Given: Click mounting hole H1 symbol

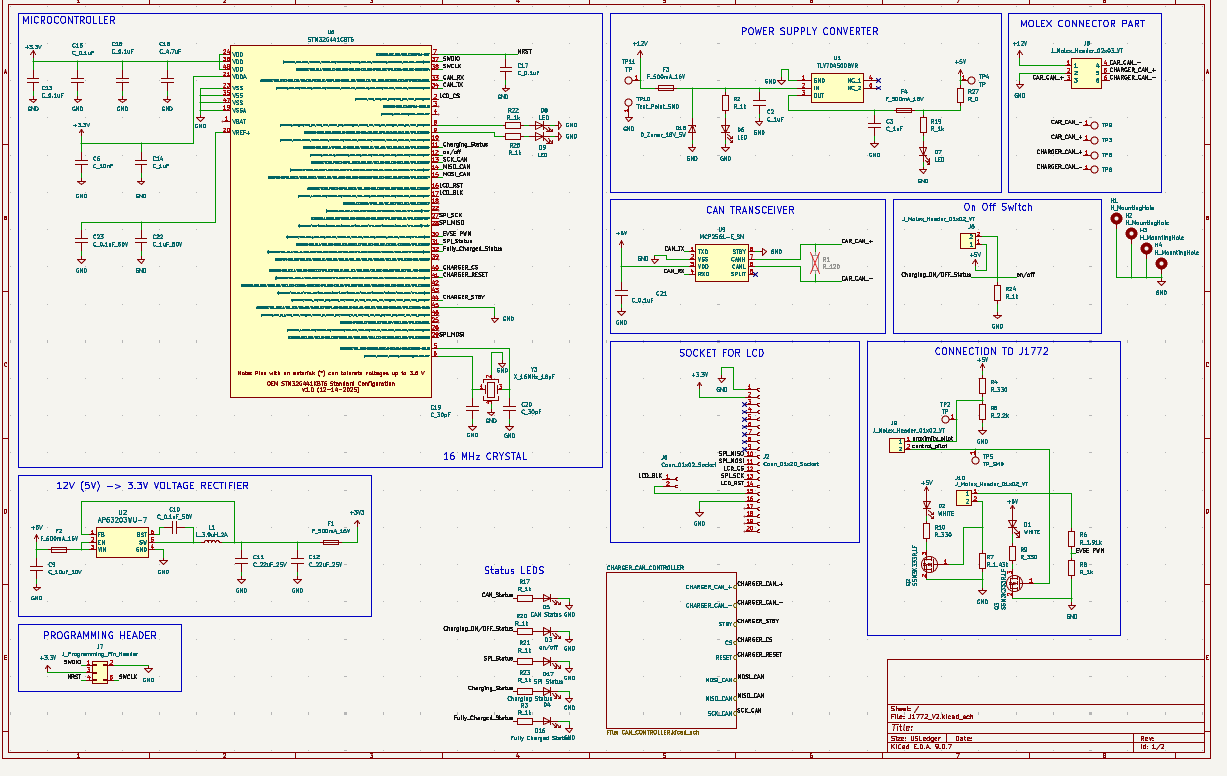Looking at the screenshot, I should tap(1116, 218).
